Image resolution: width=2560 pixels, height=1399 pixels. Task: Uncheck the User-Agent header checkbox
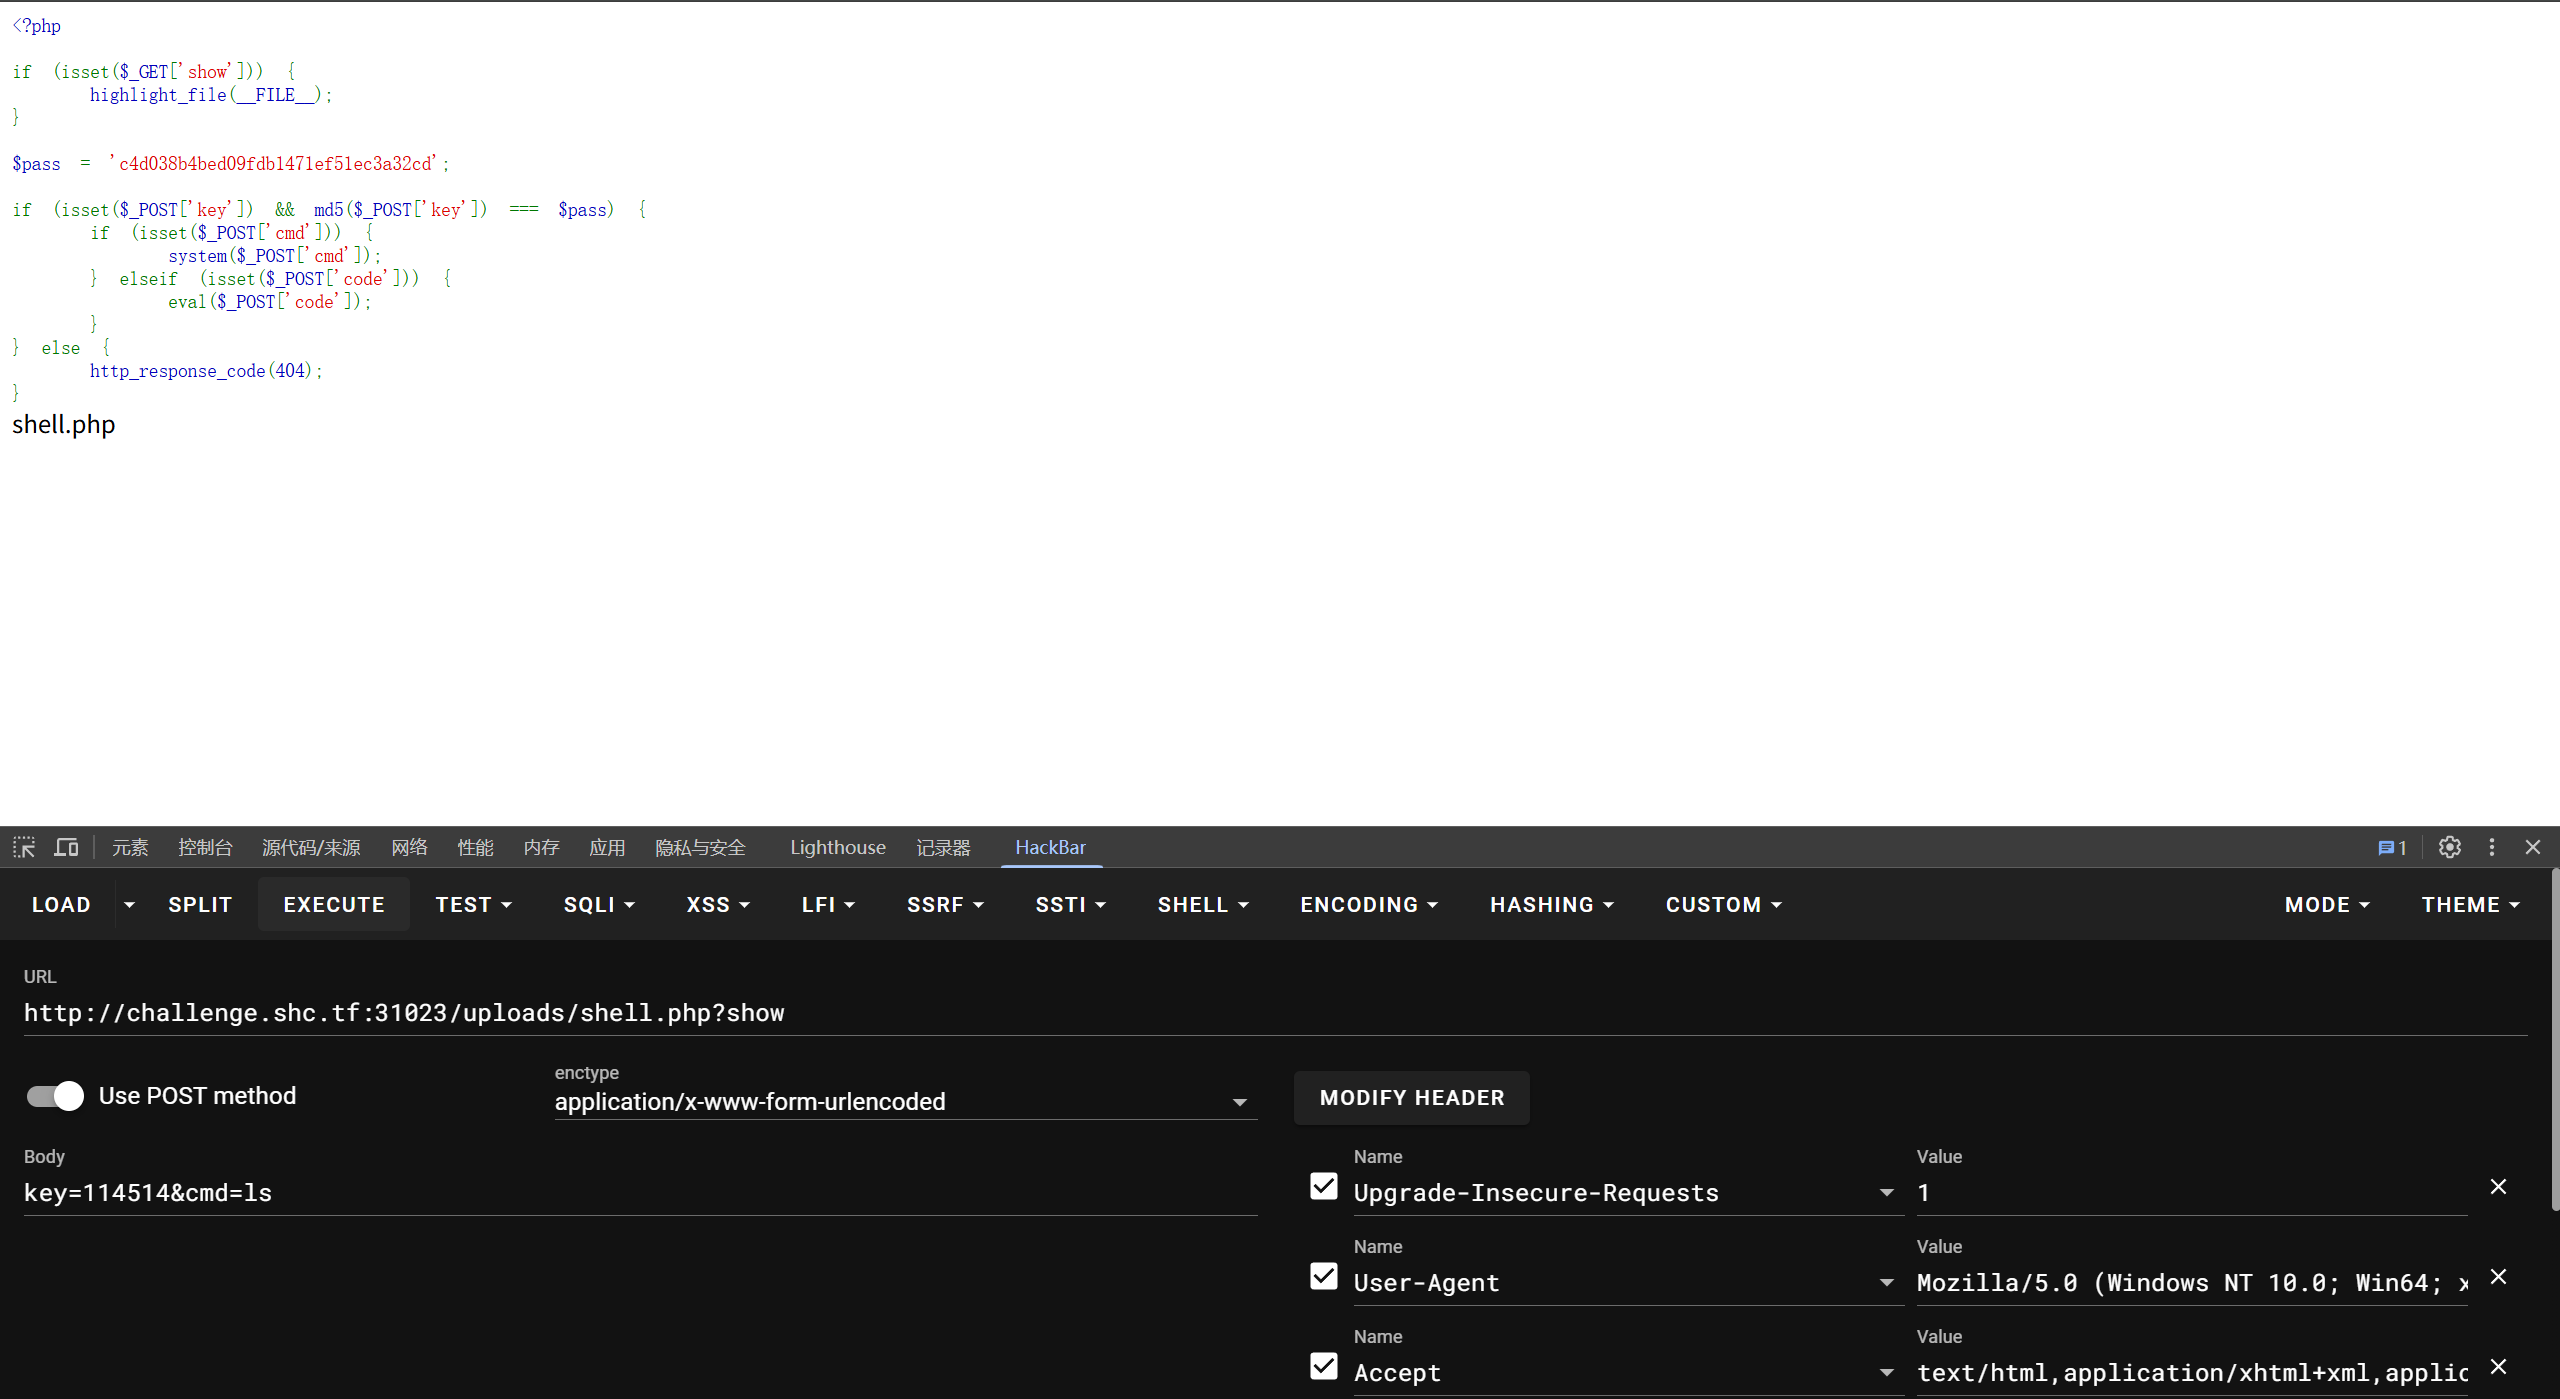tap(1323, 1276)
